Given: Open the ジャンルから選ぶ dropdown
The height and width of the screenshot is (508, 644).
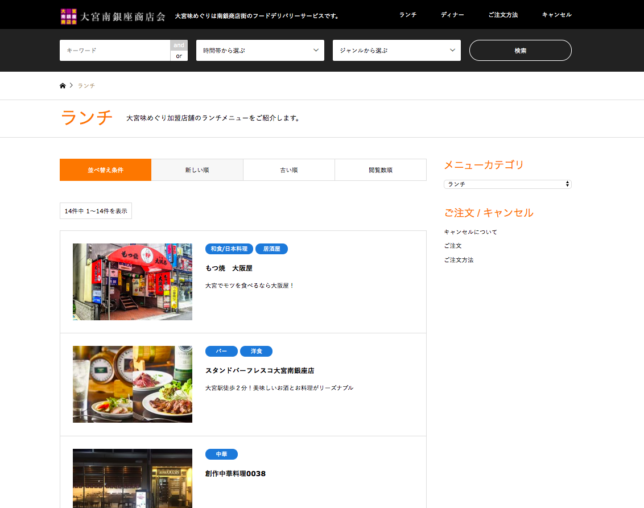Looking at the screenshot, I should [x=396, y=50].
